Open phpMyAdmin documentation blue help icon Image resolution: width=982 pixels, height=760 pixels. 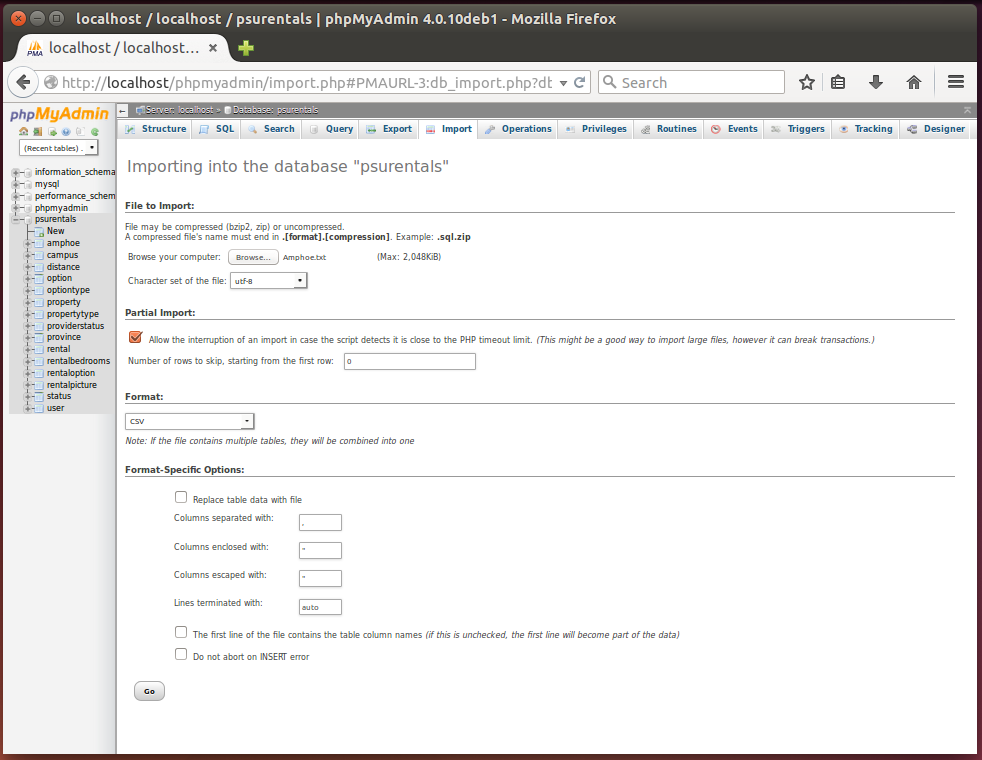coord(66,131)
